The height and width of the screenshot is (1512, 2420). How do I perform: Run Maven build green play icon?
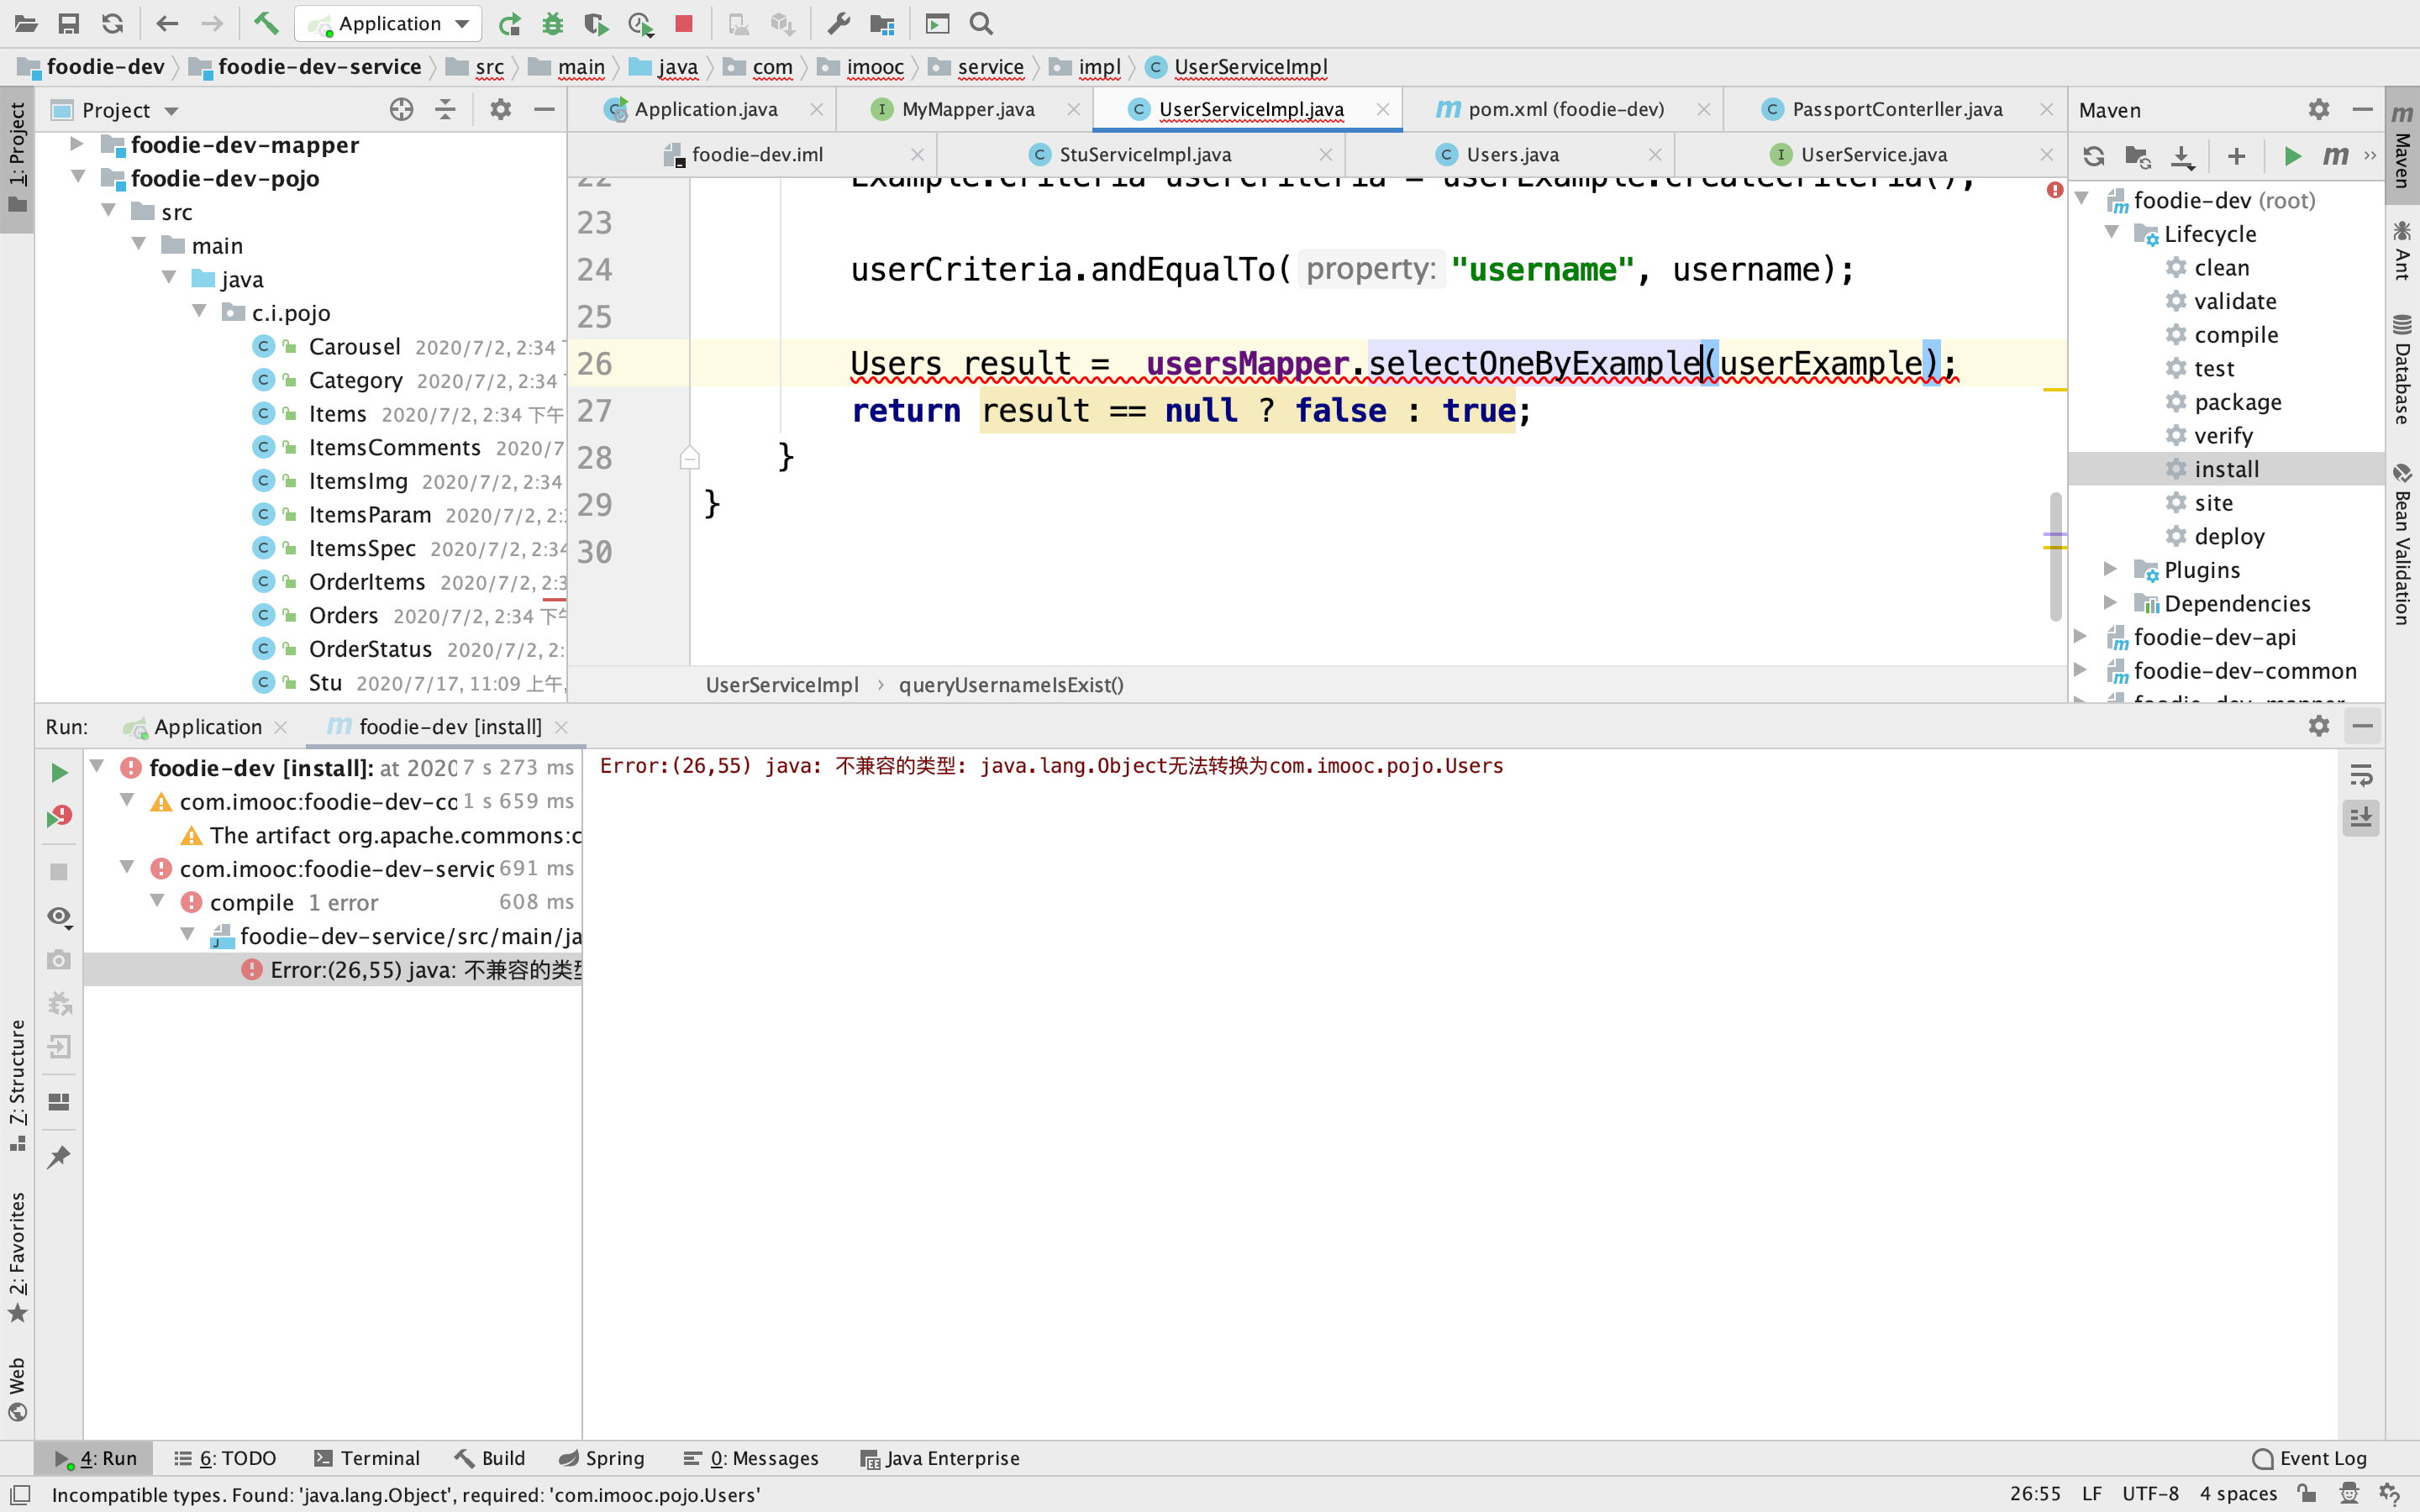(x=2292, y=156)
